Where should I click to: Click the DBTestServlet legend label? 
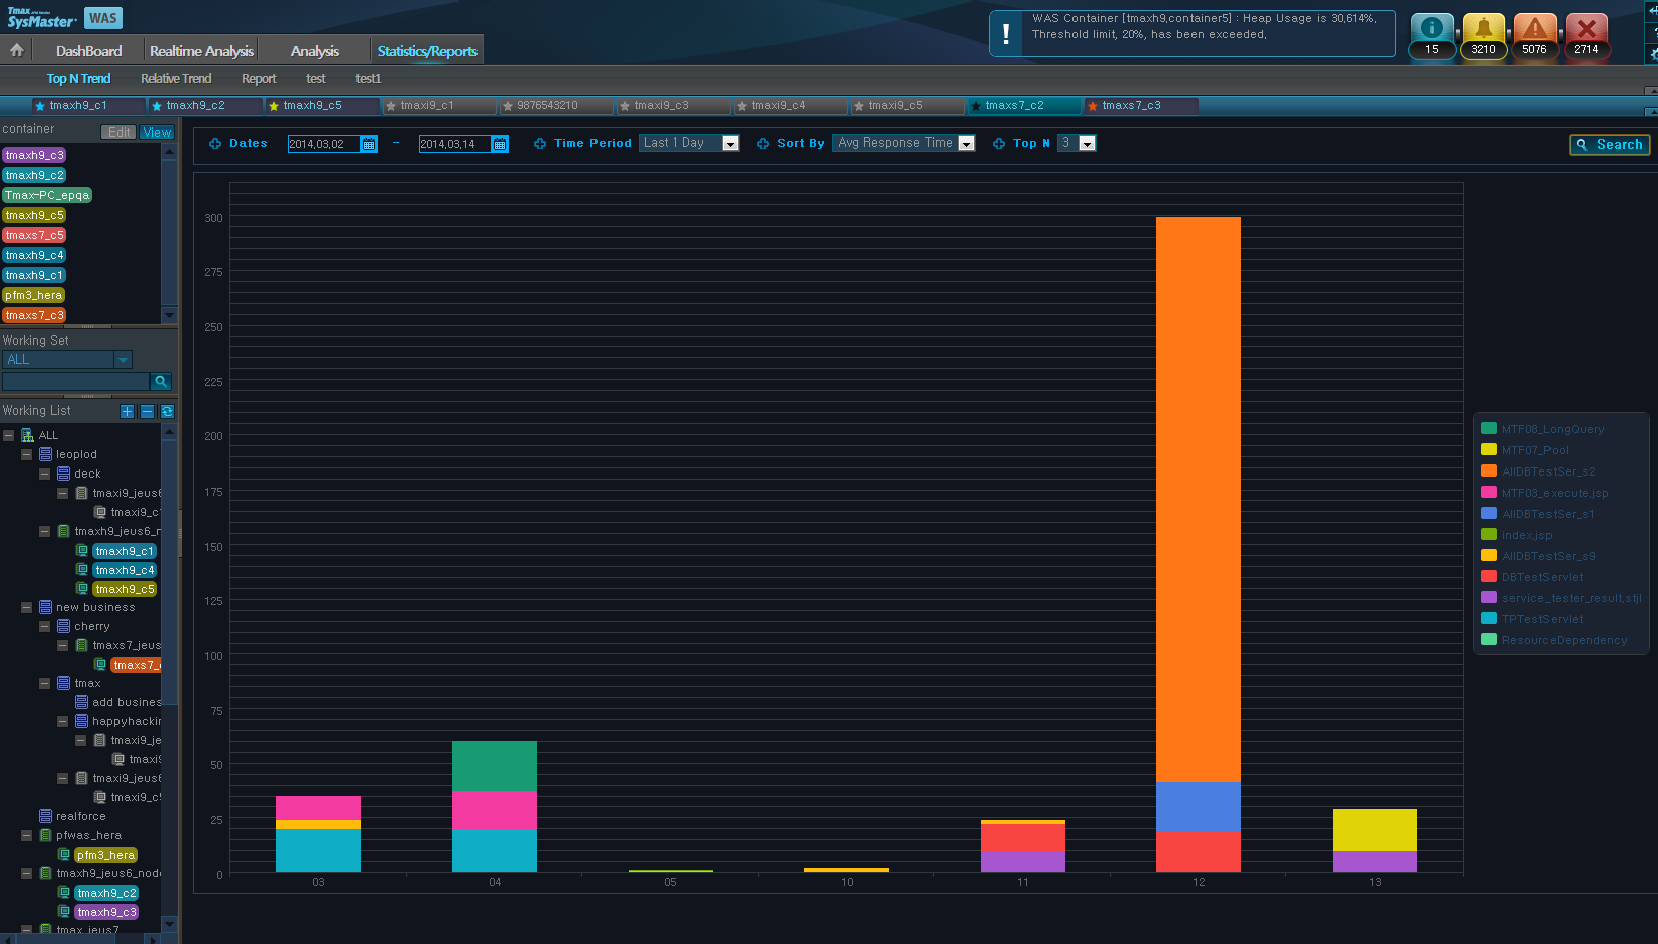tap(1543, 577)
